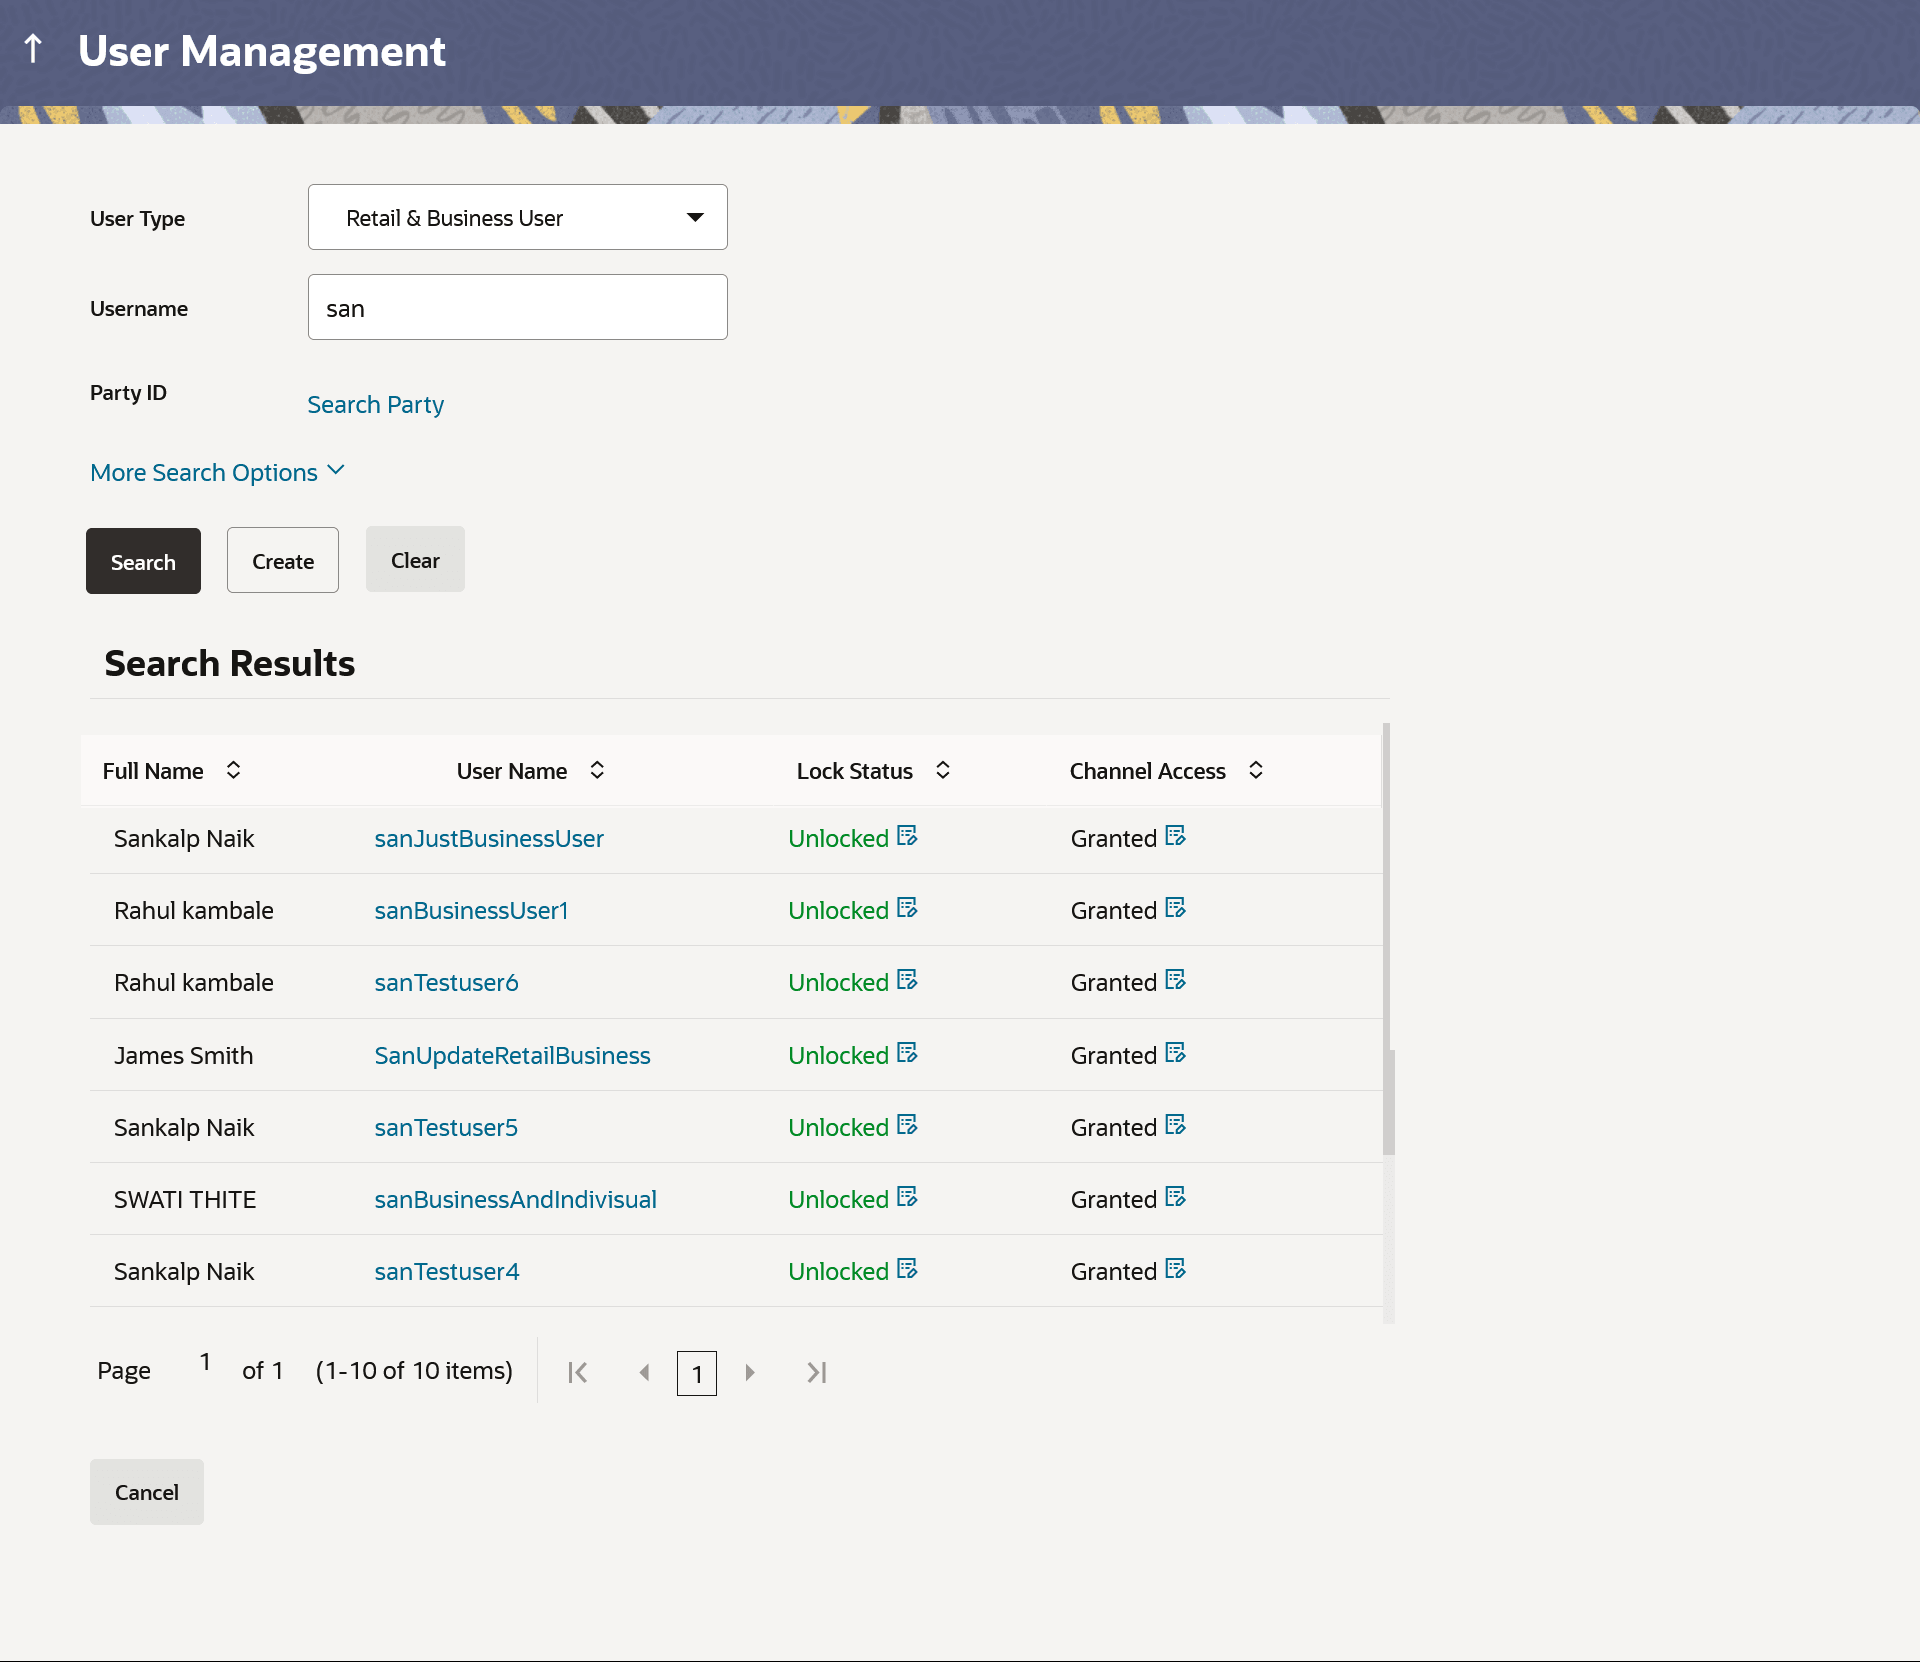The height and width of the screenshot is (1662, 1920).
Task: Edit lock status for sanTestuser6
Action: click(907, 980)
